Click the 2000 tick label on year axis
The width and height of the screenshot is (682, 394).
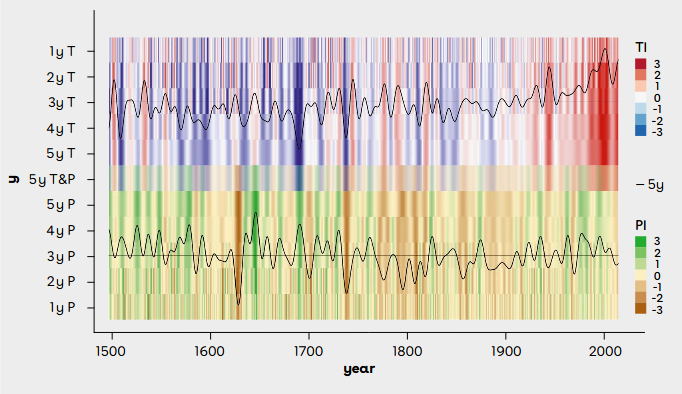605,351
